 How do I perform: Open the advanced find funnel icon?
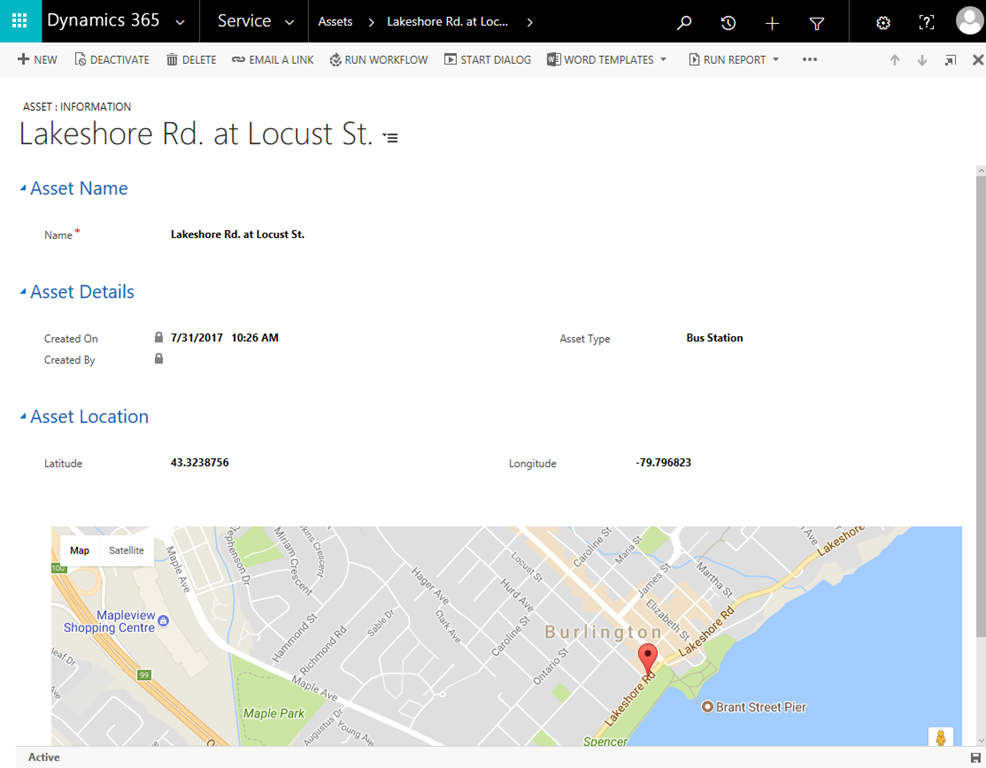816,22
